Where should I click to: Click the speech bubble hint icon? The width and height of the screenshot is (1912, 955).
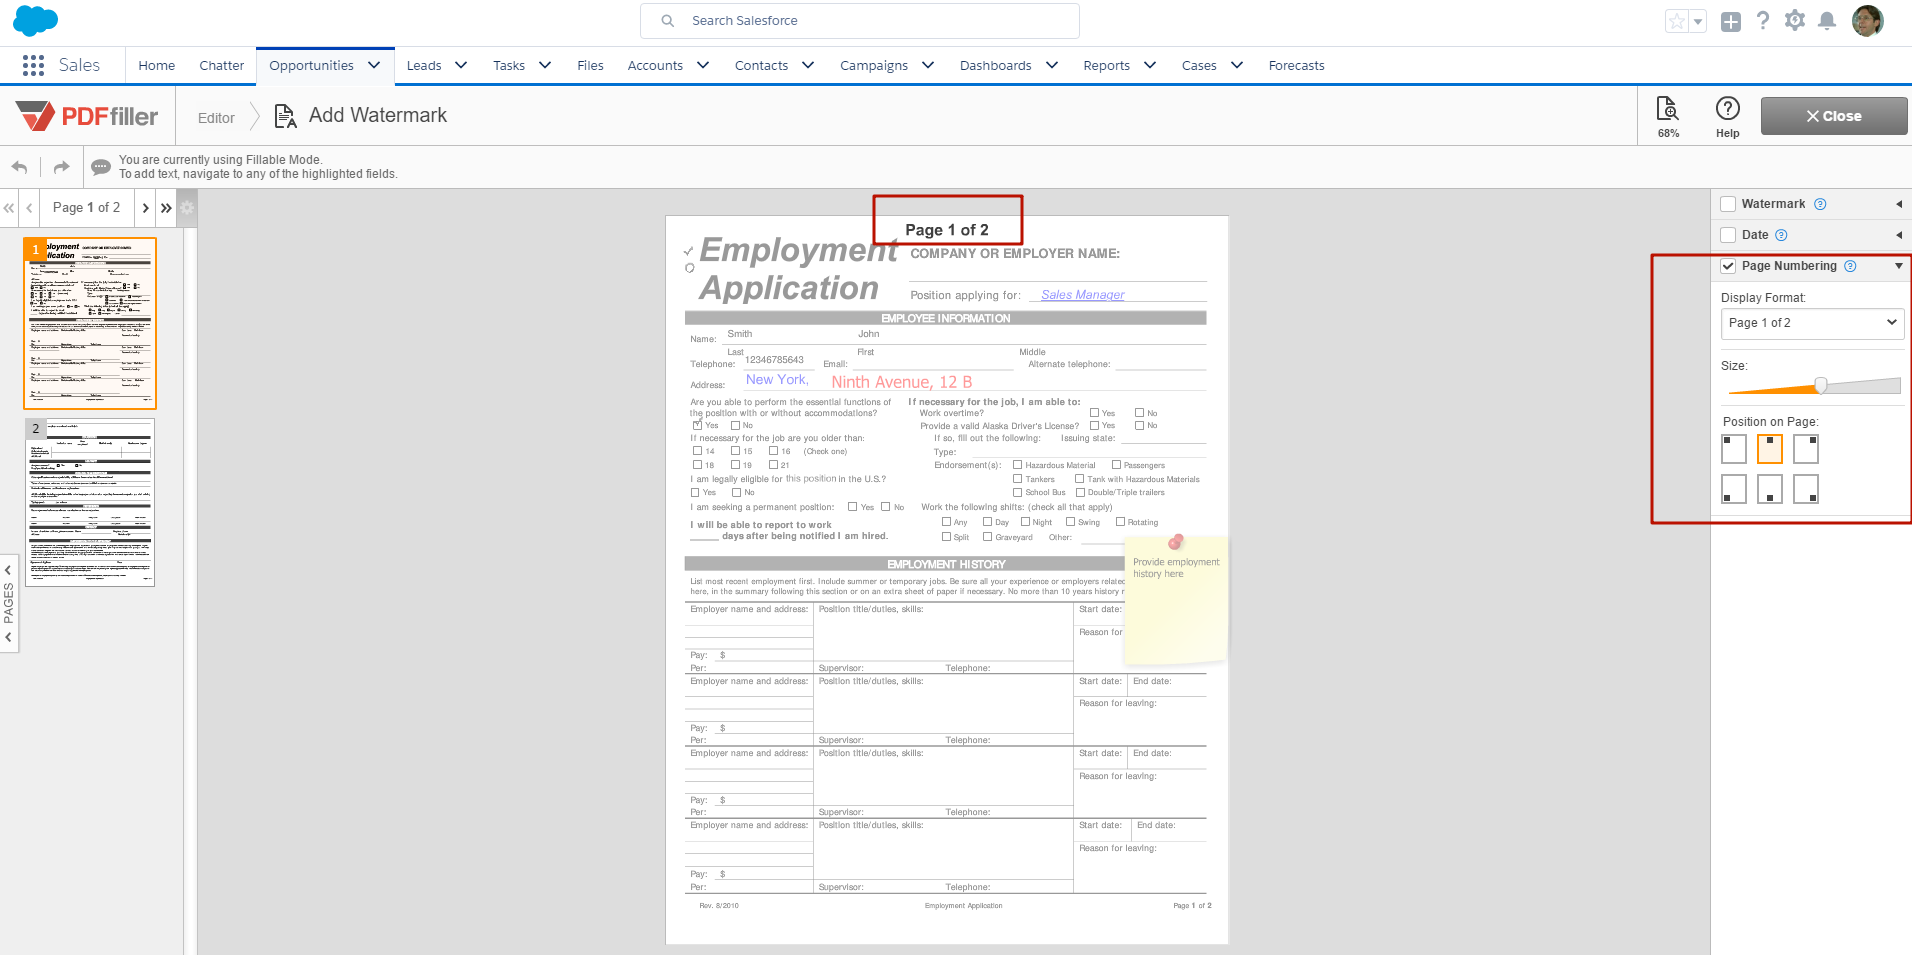101,167
